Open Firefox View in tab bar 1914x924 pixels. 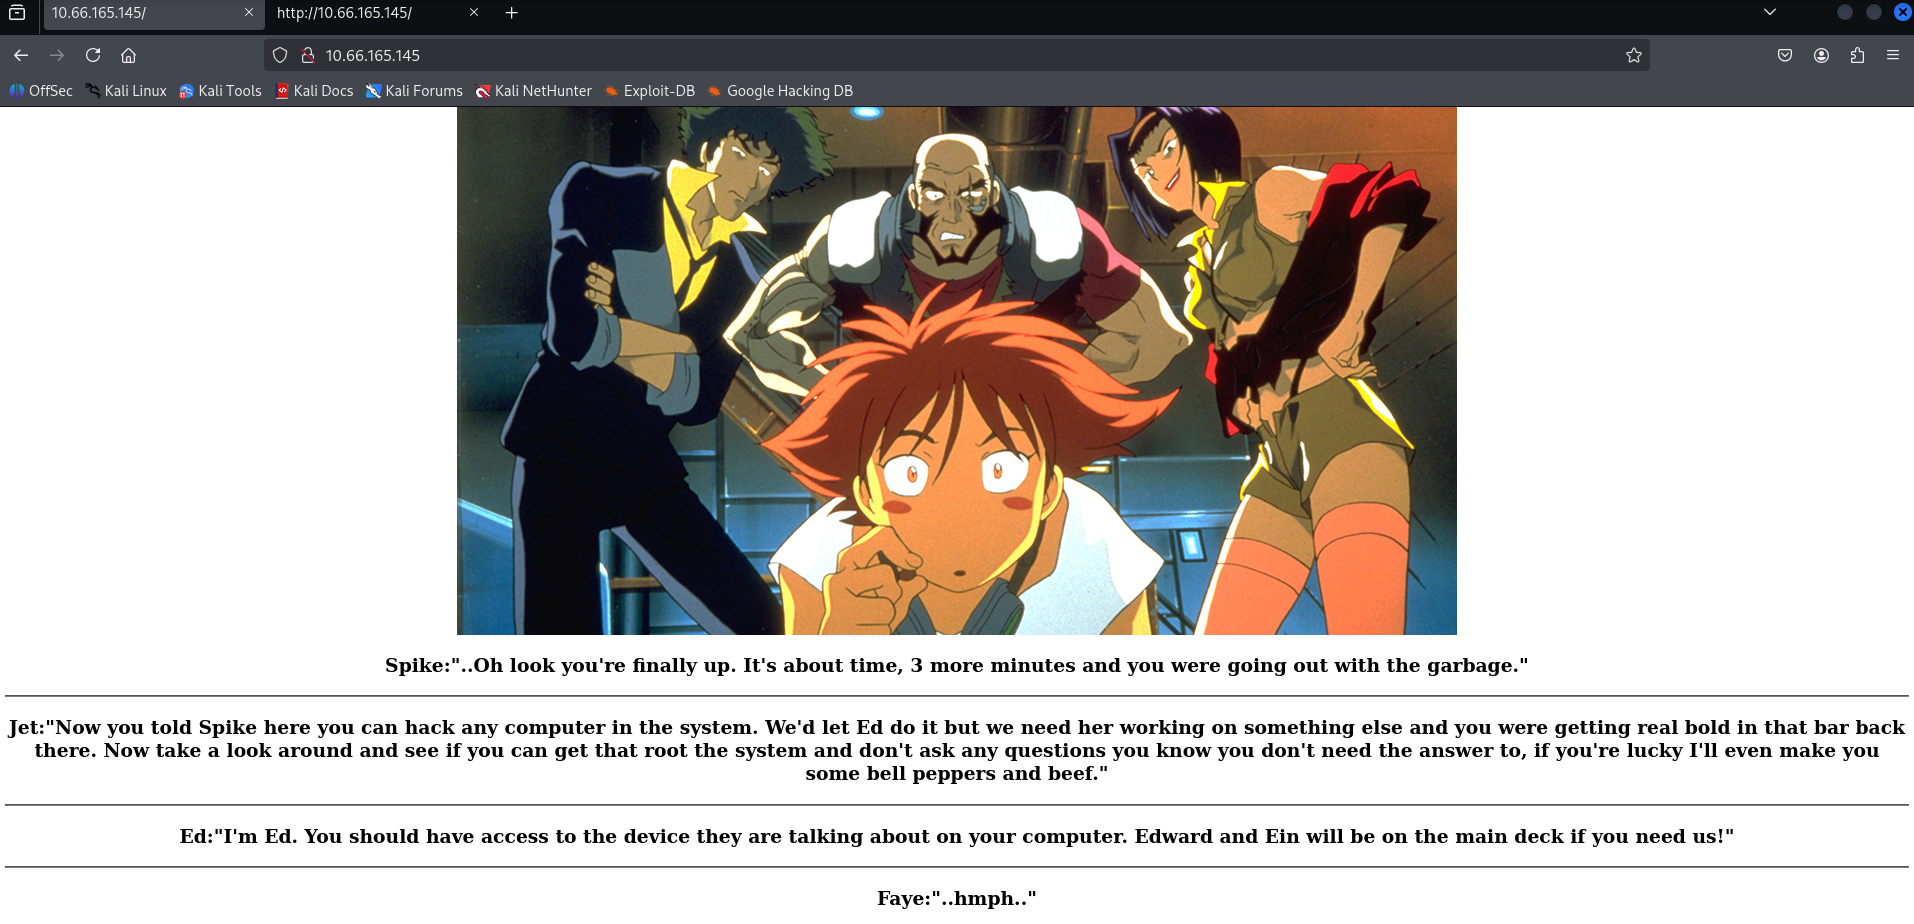[17, 13]
